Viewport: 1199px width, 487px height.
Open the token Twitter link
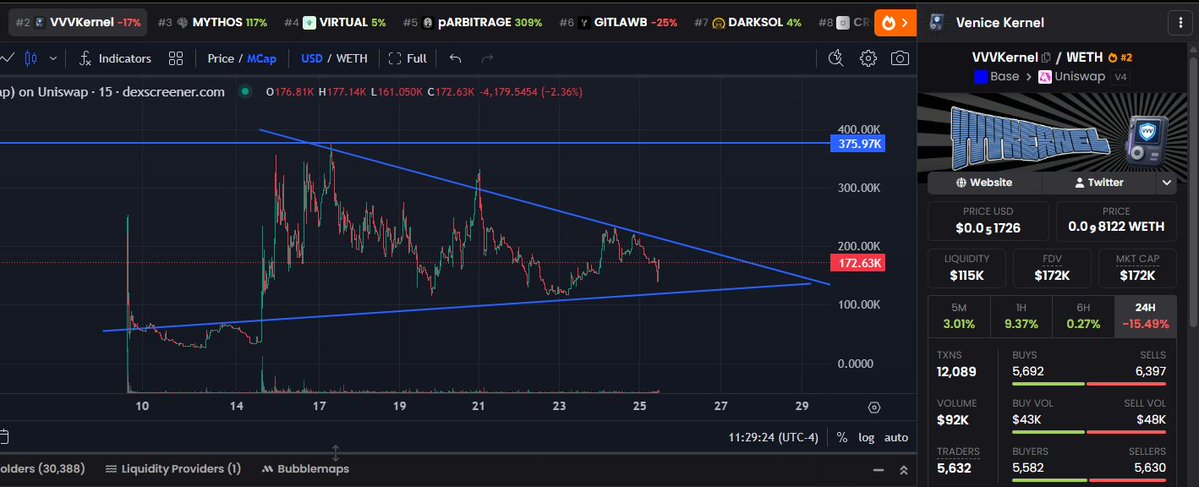click(x=1099, y=183)
